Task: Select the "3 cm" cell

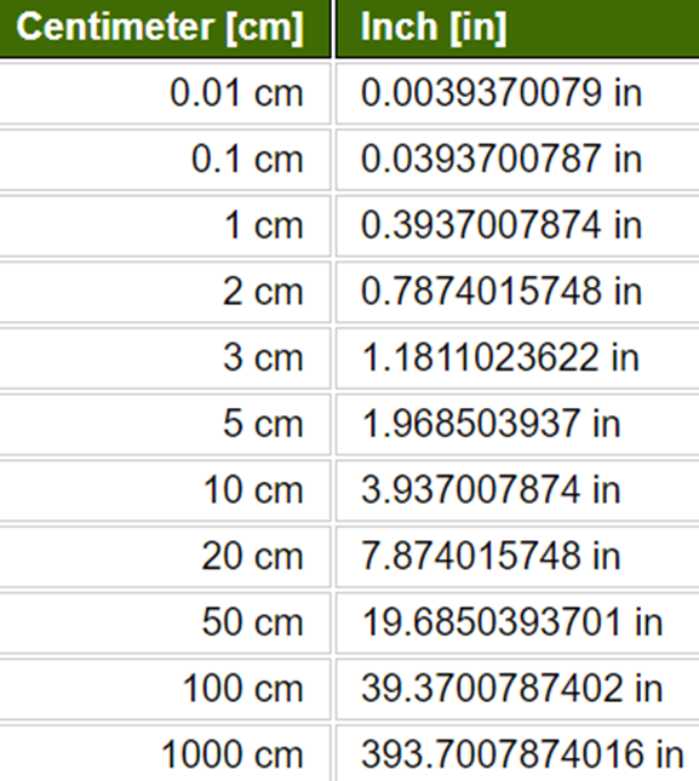Action: click(x=165, y=358)
